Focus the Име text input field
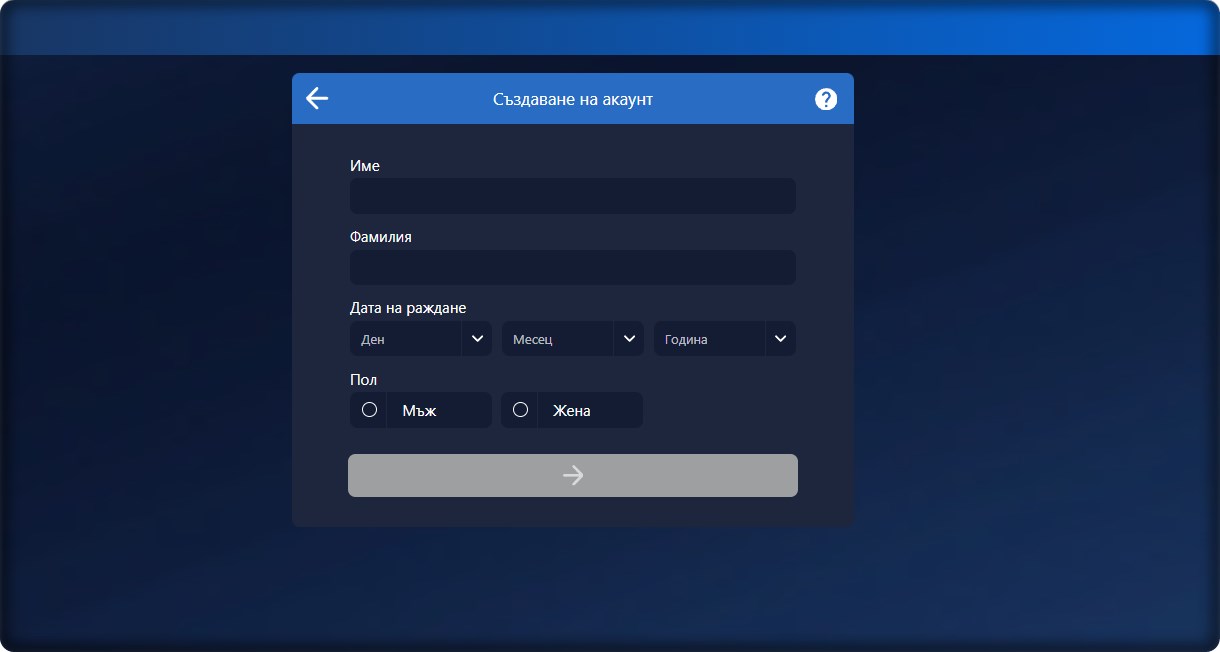Screen dimensions: 1220x652 [572, 196]
